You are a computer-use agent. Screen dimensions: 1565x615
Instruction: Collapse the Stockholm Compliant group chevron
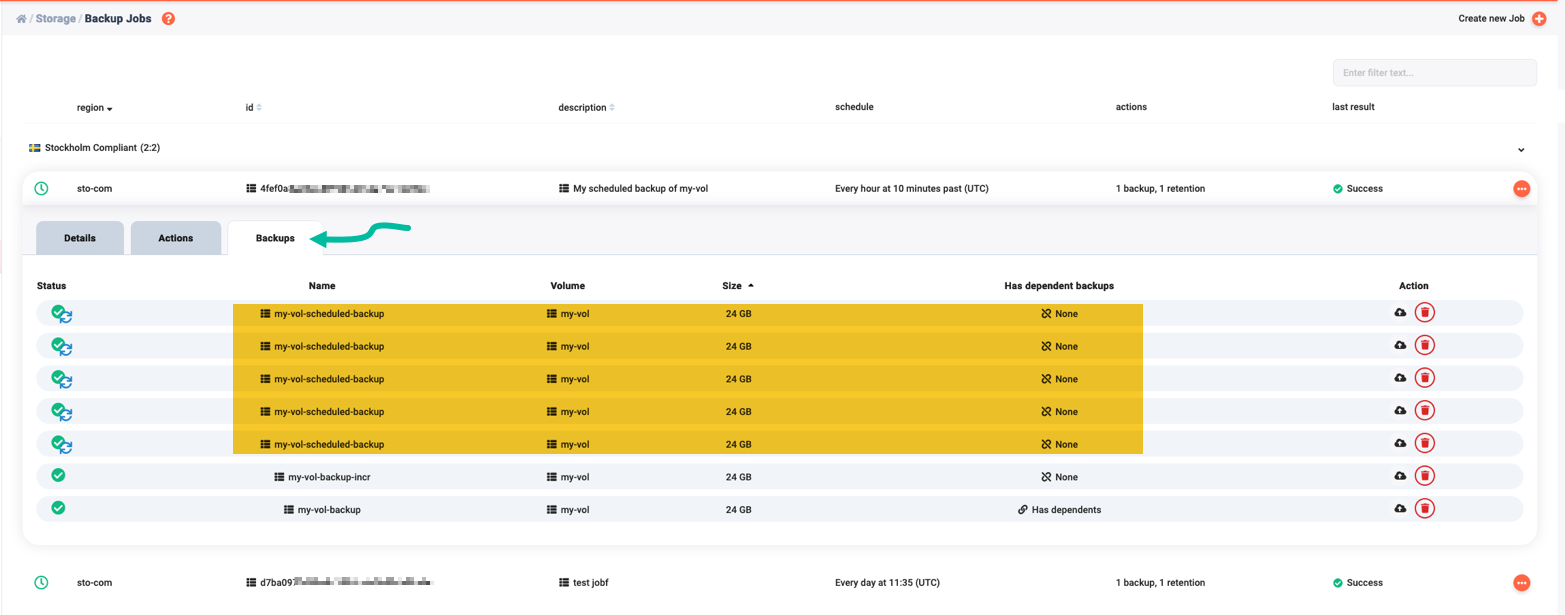(1521, 150)
